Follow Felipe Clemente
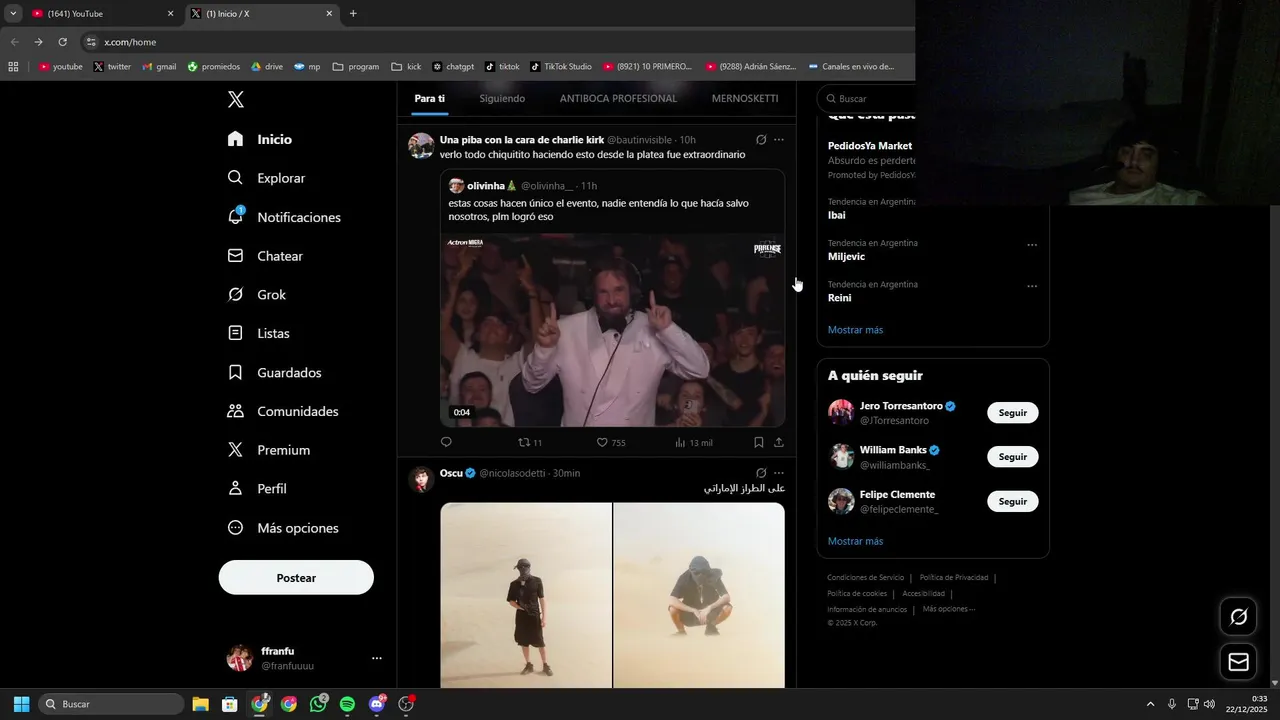The image size is (1280, 720). pos(1013,501)
